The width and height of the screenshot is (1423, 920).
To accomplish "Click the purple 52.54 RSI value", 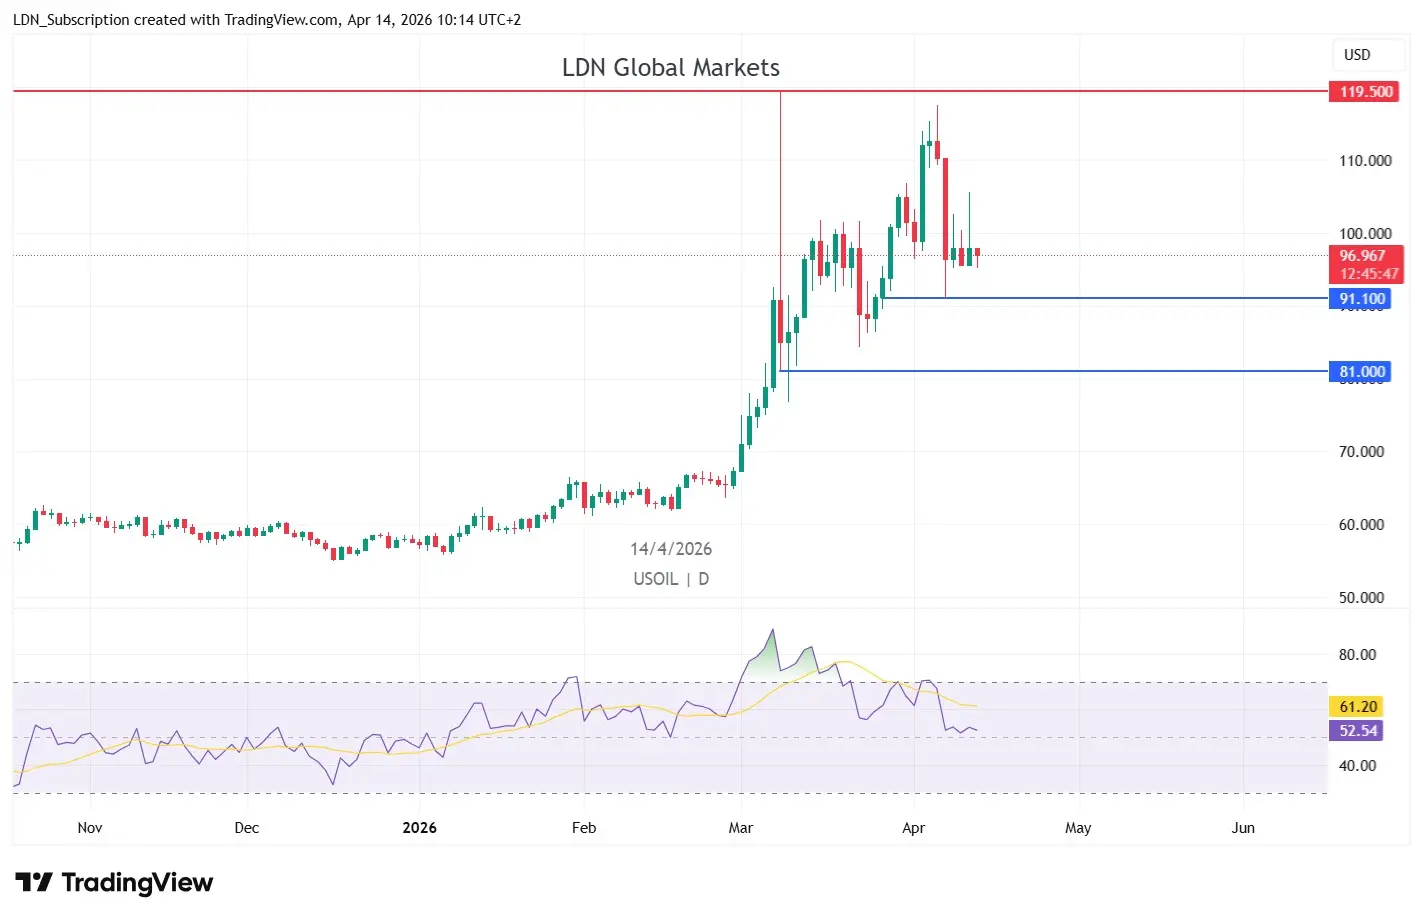I will tap(1357, 731).
